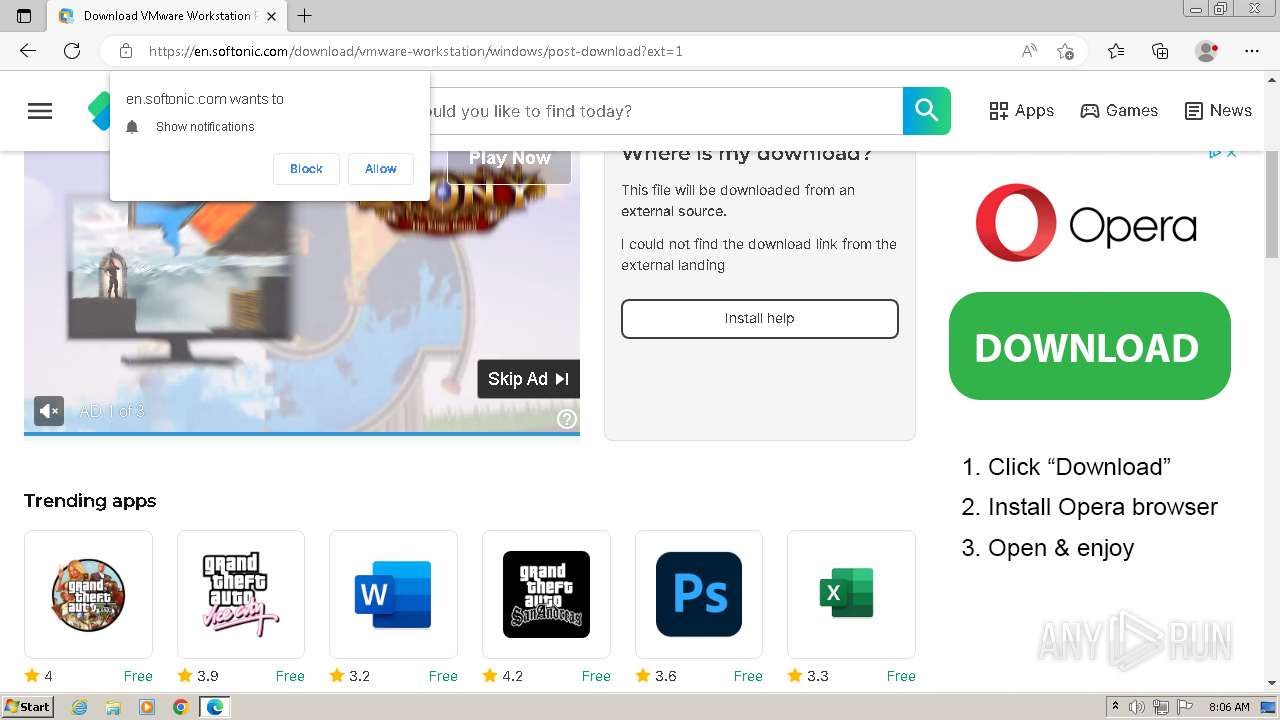Click the Trending apps heading
This screenshot has height=720, width=1280.
click(x=90, y=501)
